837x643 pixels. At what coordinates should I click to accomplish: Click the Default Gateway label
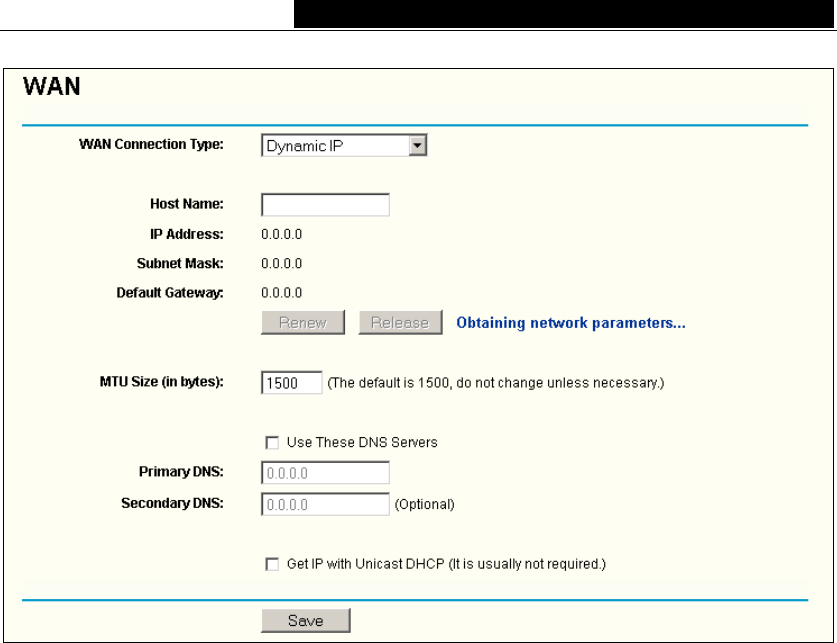(170, 293)
